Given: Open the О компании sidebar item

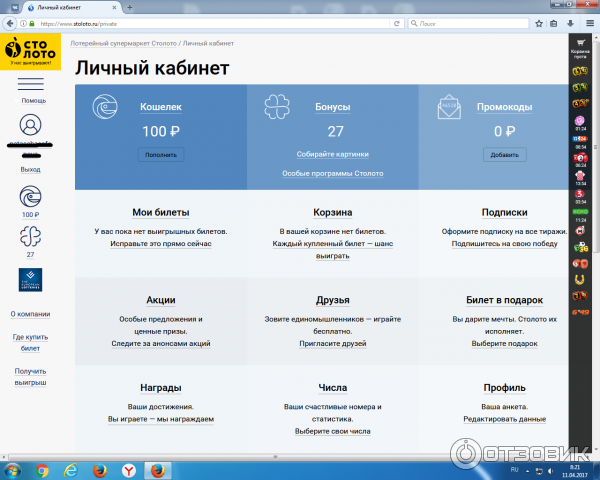Looking at the screenshot, I should tap(31, 314).
